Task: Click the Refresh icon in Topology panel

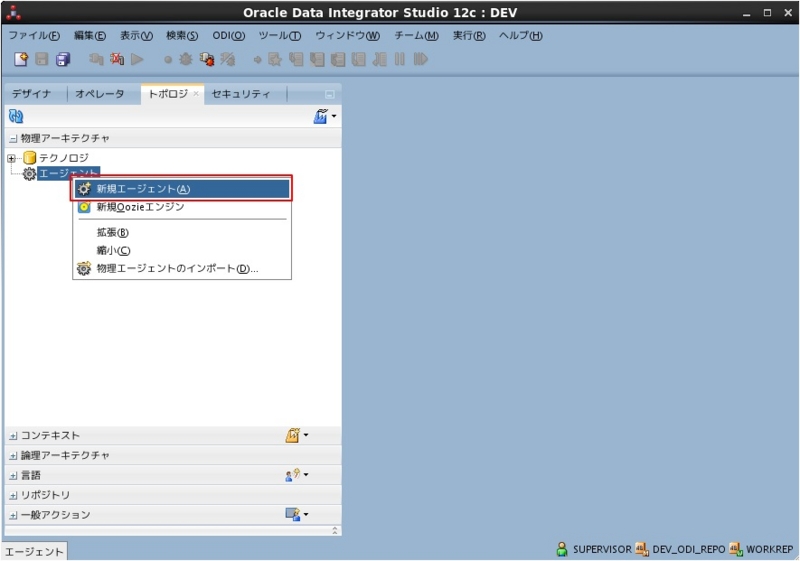Action: click(x=16, y=116)
